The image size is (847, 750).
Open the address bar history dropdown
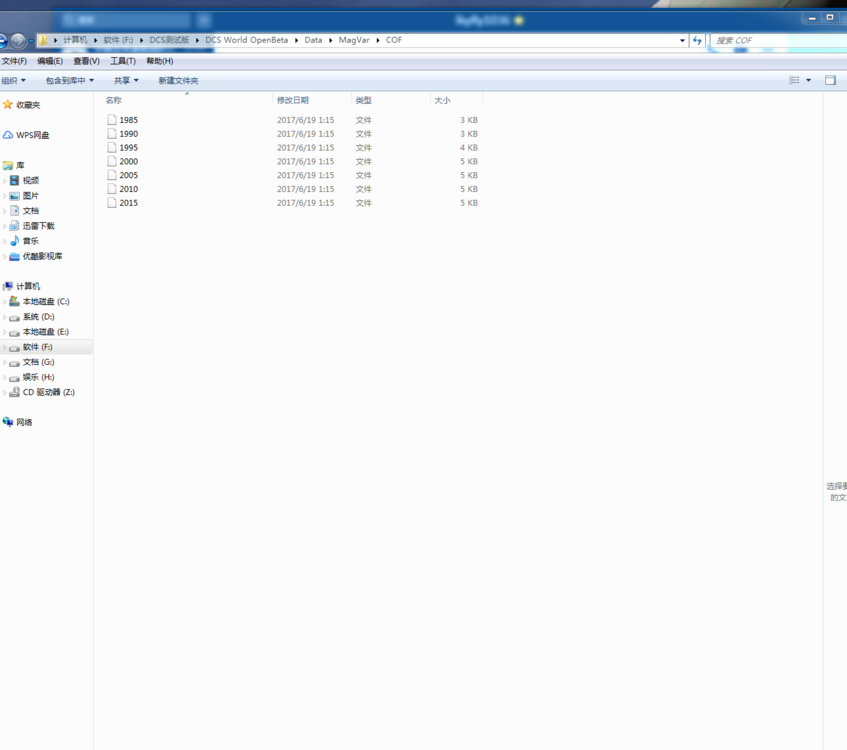click(x=682, y=41)
